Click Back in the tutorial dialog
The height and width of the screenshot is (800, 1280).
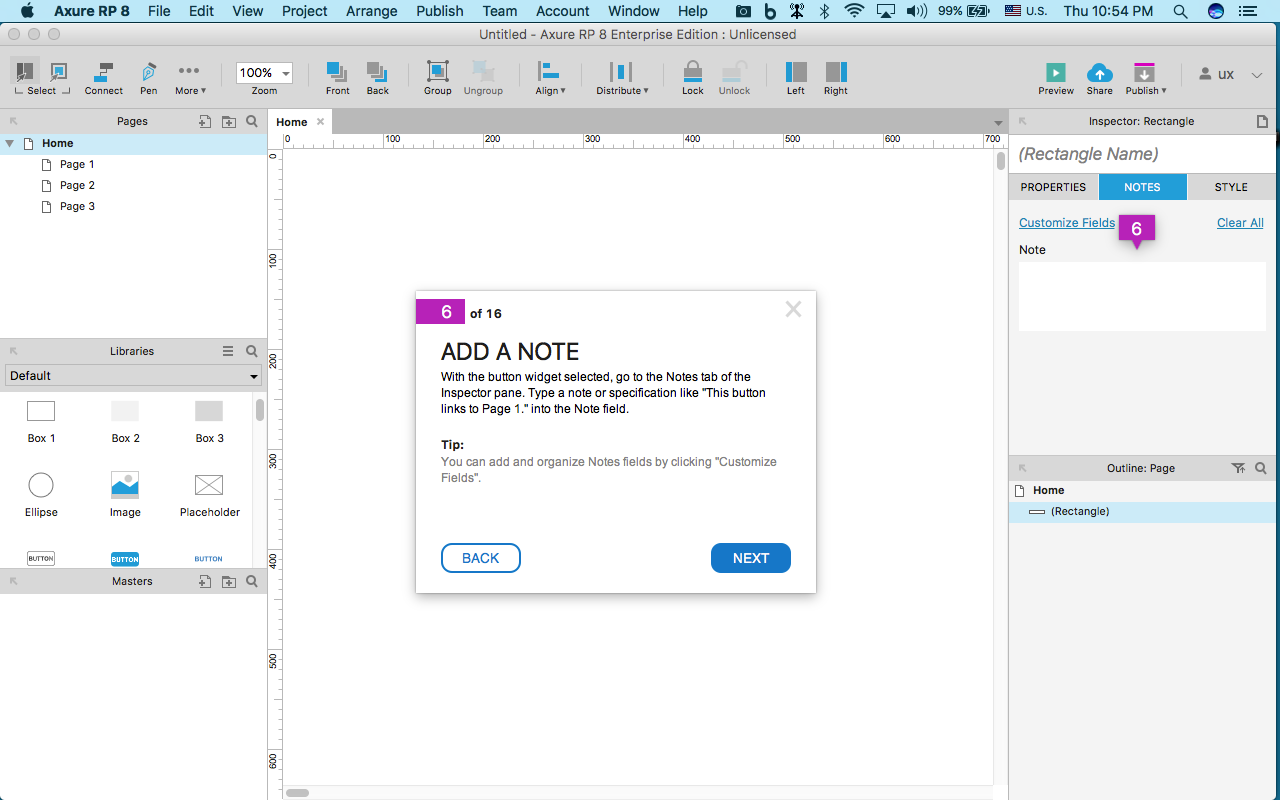[x=481, y=558]
